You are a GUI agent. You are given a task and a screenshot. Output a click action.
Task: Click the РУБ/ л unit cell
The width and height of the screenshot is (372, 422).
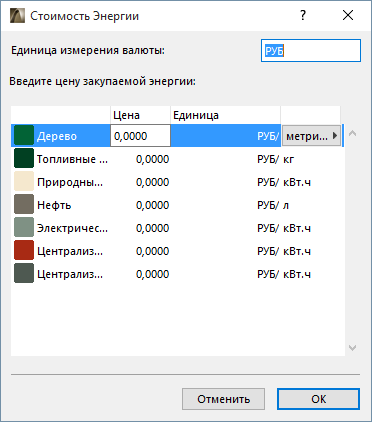click(x=273, y=205)
